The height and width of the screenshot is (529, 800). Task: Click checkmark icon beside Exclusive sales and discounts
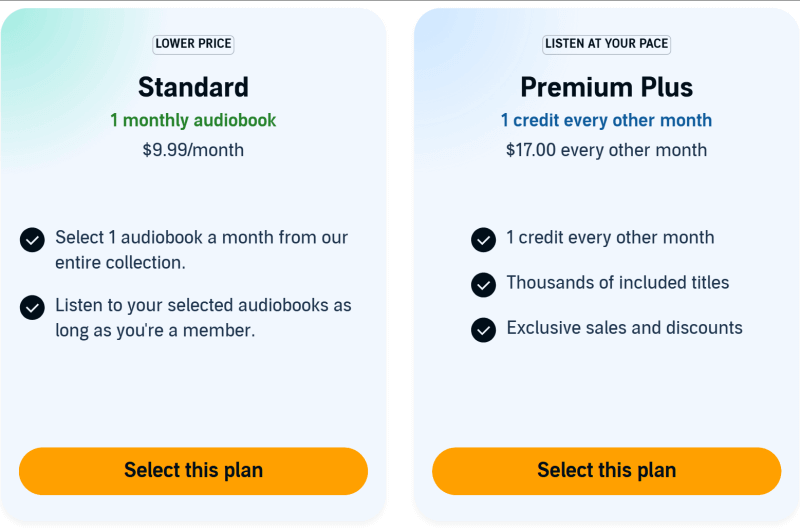pyautogui.click(x=483, y=329)
